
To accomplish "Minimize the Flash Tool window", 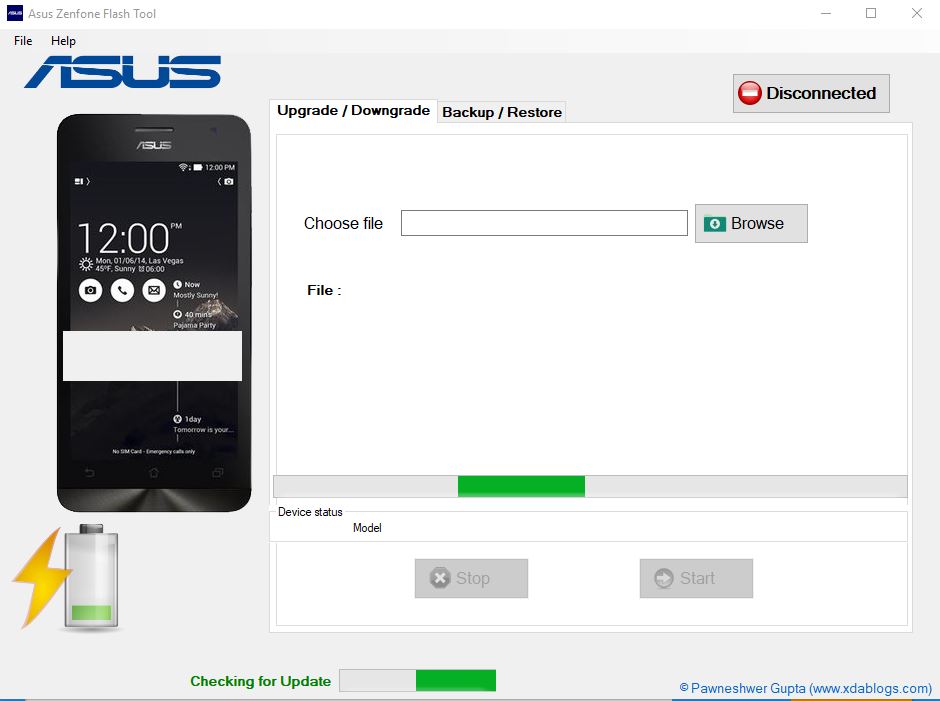I will (826, 13).
